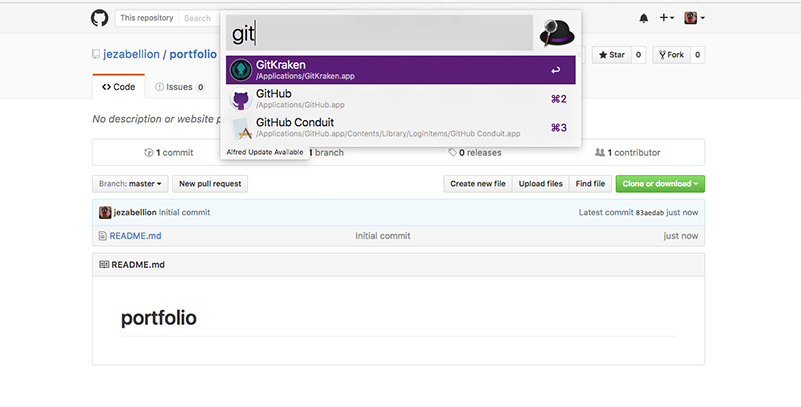Open the README.md file link
This screenshot has height=407, width=801.
click(135, 236)
